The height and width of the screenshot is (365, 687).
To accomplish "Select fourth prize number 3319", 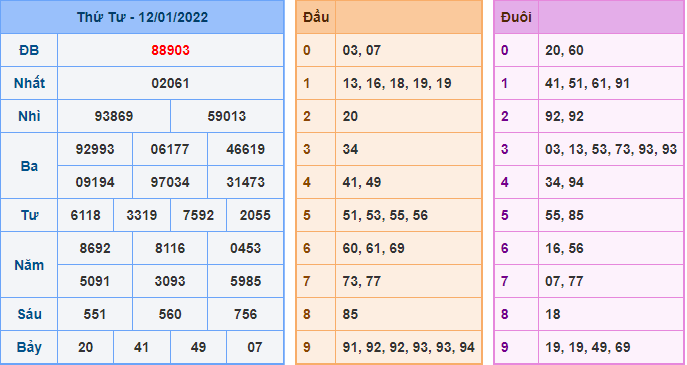I will click(x=142, y=215).
